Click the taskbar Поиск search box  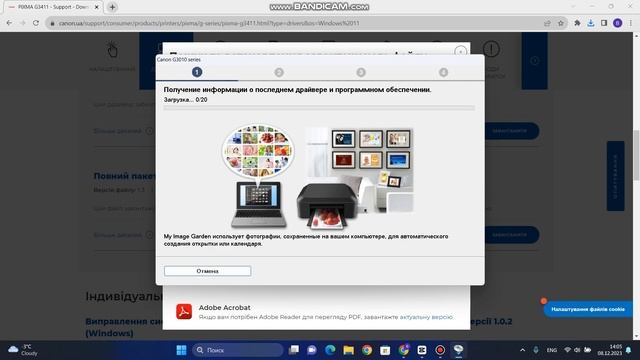(238, 350)
